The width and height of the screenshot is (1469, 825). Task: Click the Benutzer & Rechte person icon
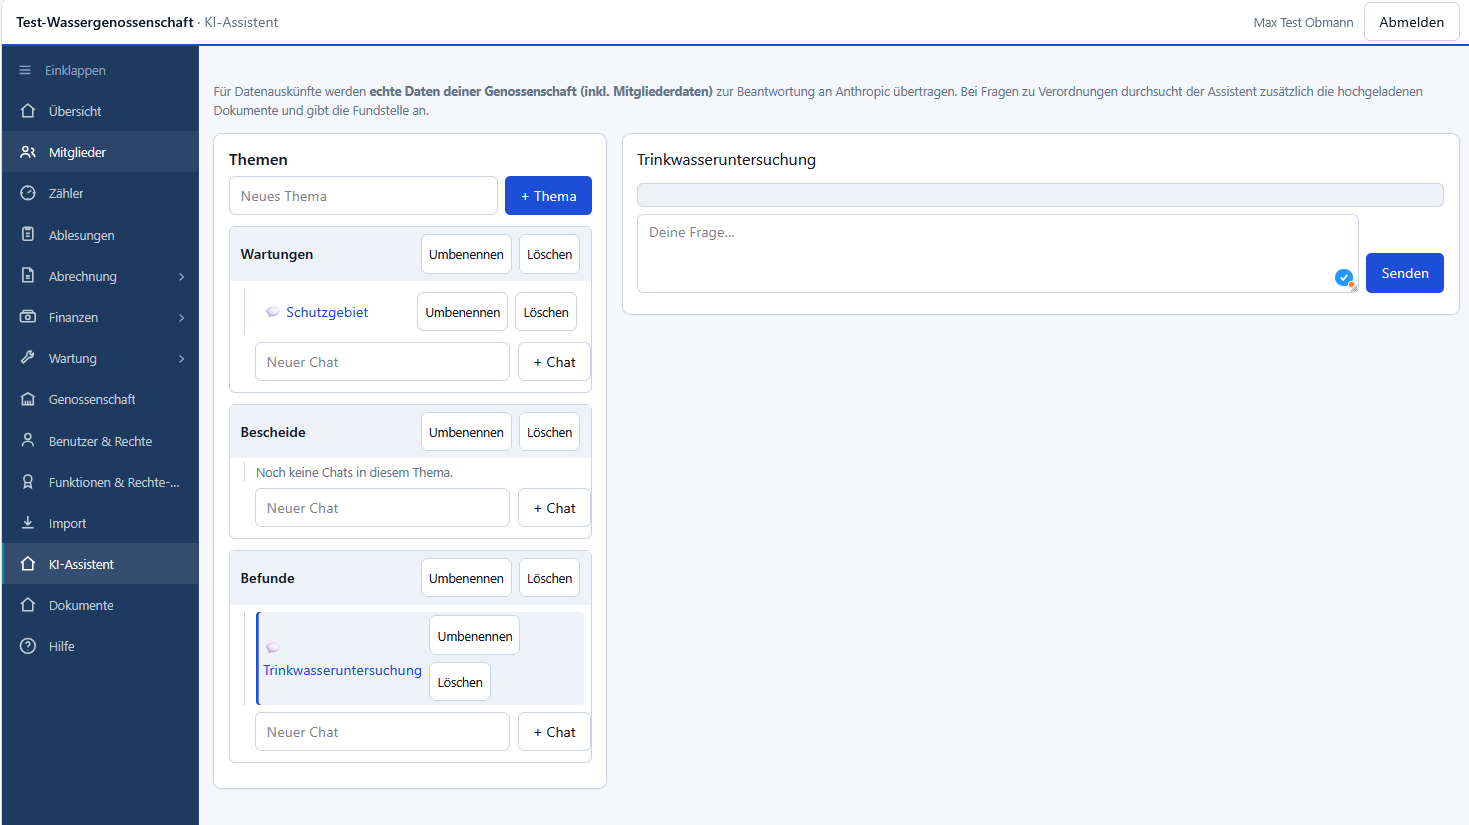(28, 441)
